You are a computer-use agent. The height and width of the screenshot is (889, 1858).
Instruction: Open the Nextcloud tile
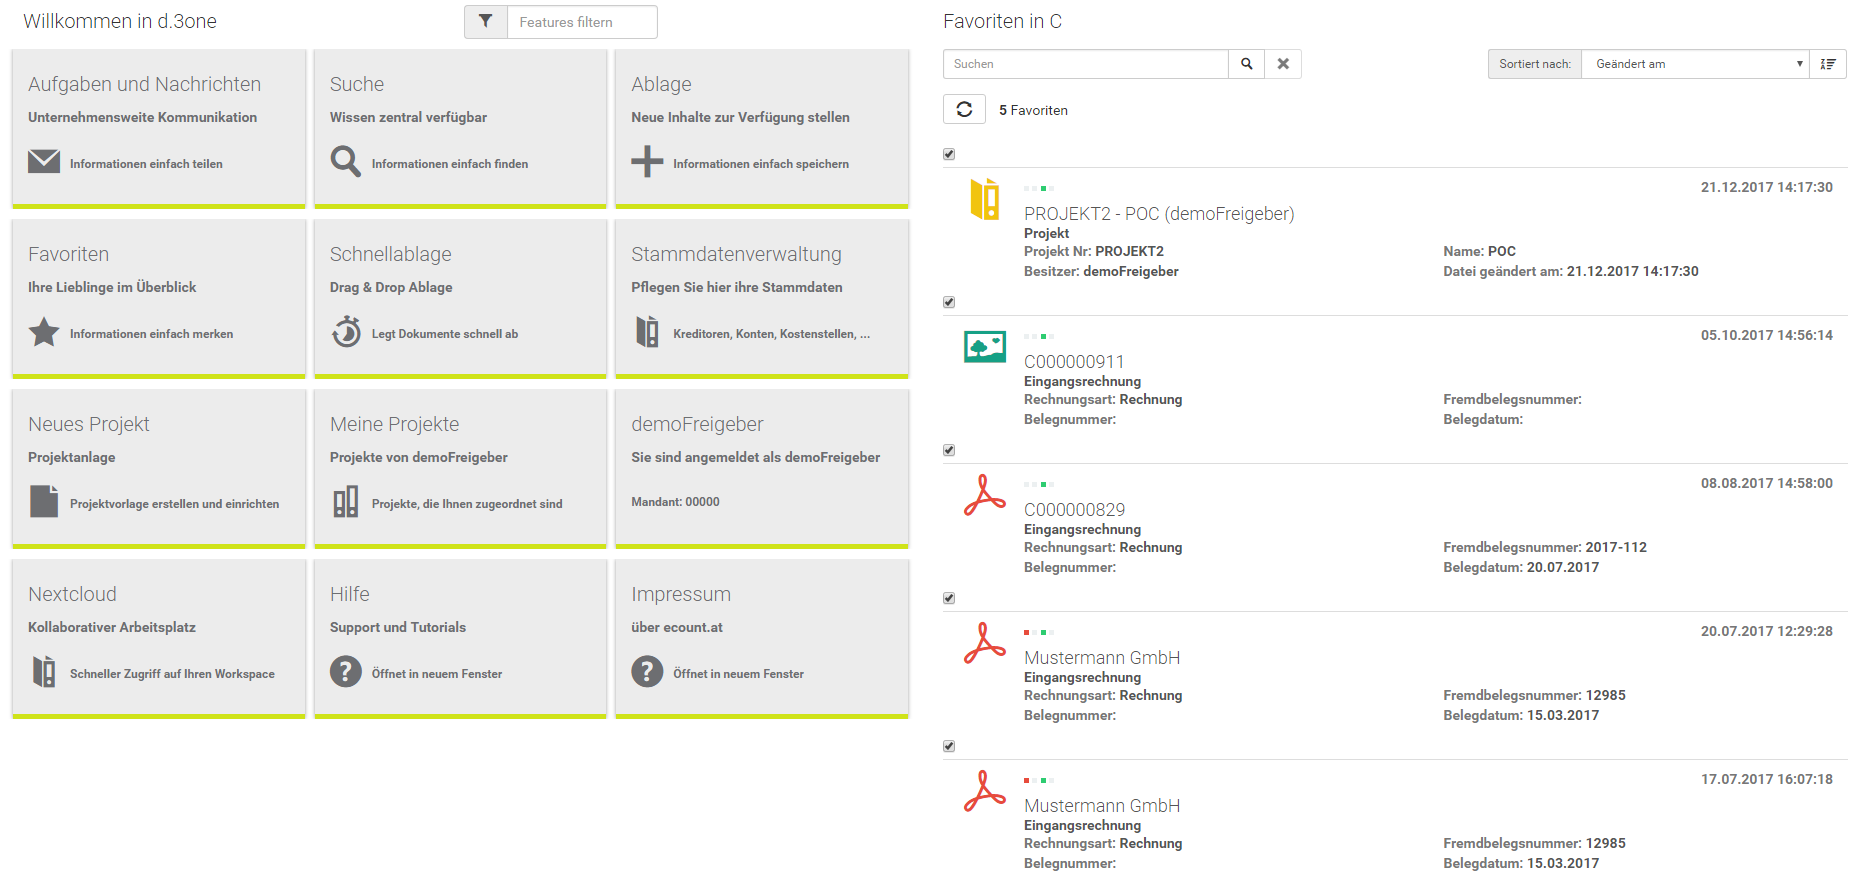tap(159, 638)
